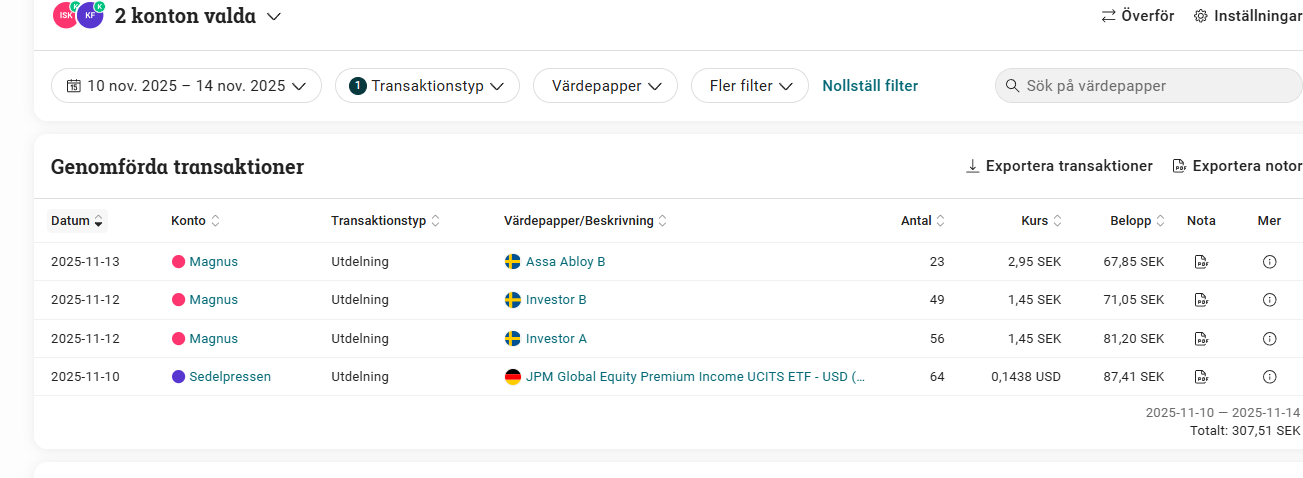Sort table by Belopp column

[1137, 221]
